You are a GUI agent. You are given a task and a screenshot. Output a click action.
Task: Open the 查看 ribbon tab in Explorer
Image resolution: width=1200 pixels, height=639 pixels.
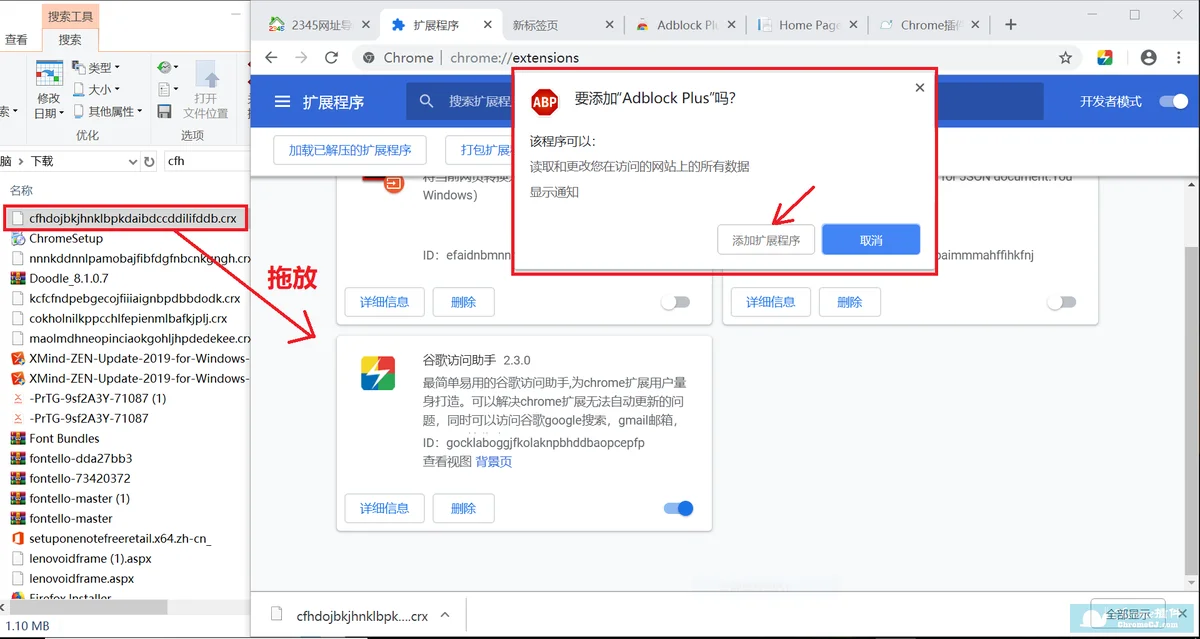click(16, 40)
